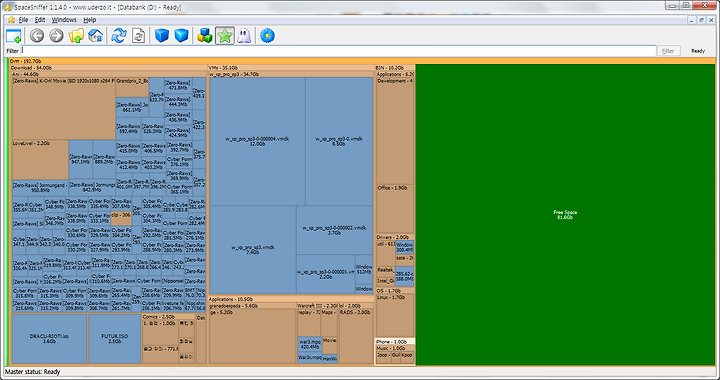Select the RADS - 2.0Gb folder block
Viewport: 720px width, 380px height.
(356, 336)
